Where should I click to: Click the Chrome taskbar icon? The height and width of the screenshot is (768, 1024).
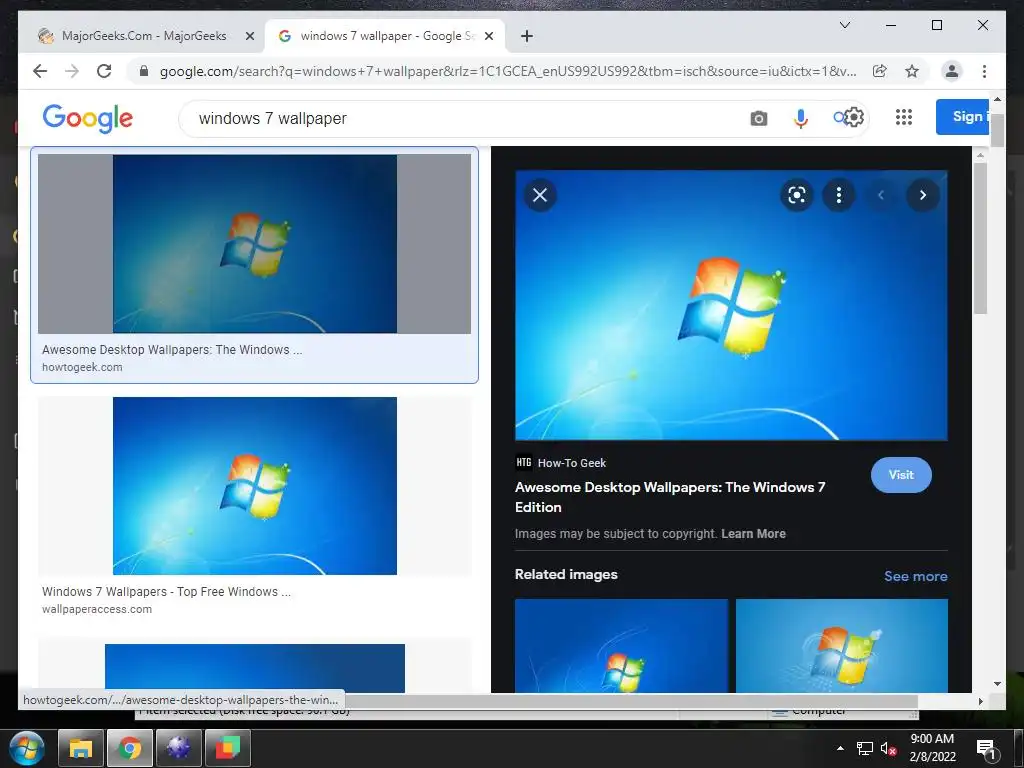(x=130, y=748)
